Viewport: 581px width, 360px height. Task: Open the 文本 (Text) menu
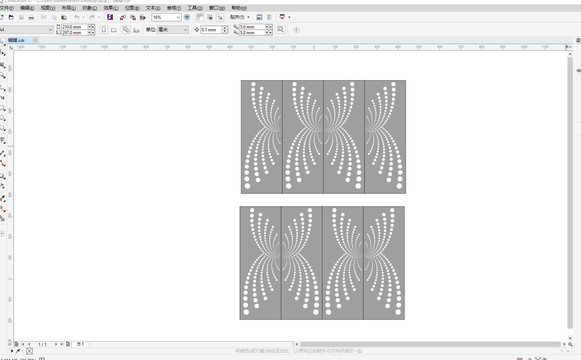click(153, 8)
